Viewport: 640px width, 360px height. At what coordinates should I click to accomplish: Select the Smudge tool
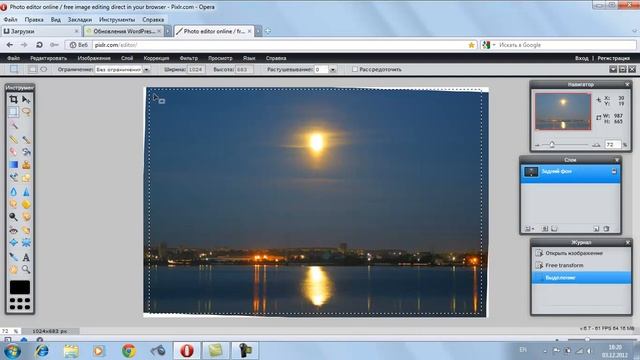click(13, 204)
